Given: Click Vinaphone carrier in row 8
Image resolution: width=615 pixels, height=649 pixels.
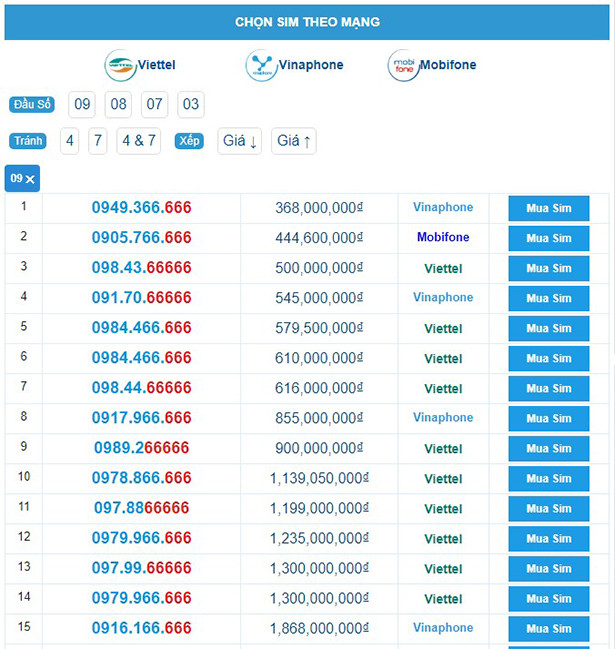Looking at the screenshot, I should (x=443, y=417).
